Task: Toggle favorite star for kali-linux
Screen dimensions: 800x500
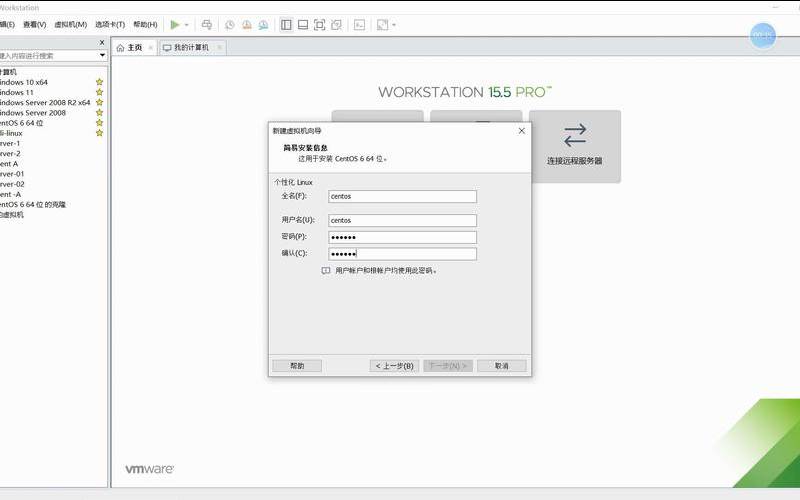Action: [x=99, y=133]
